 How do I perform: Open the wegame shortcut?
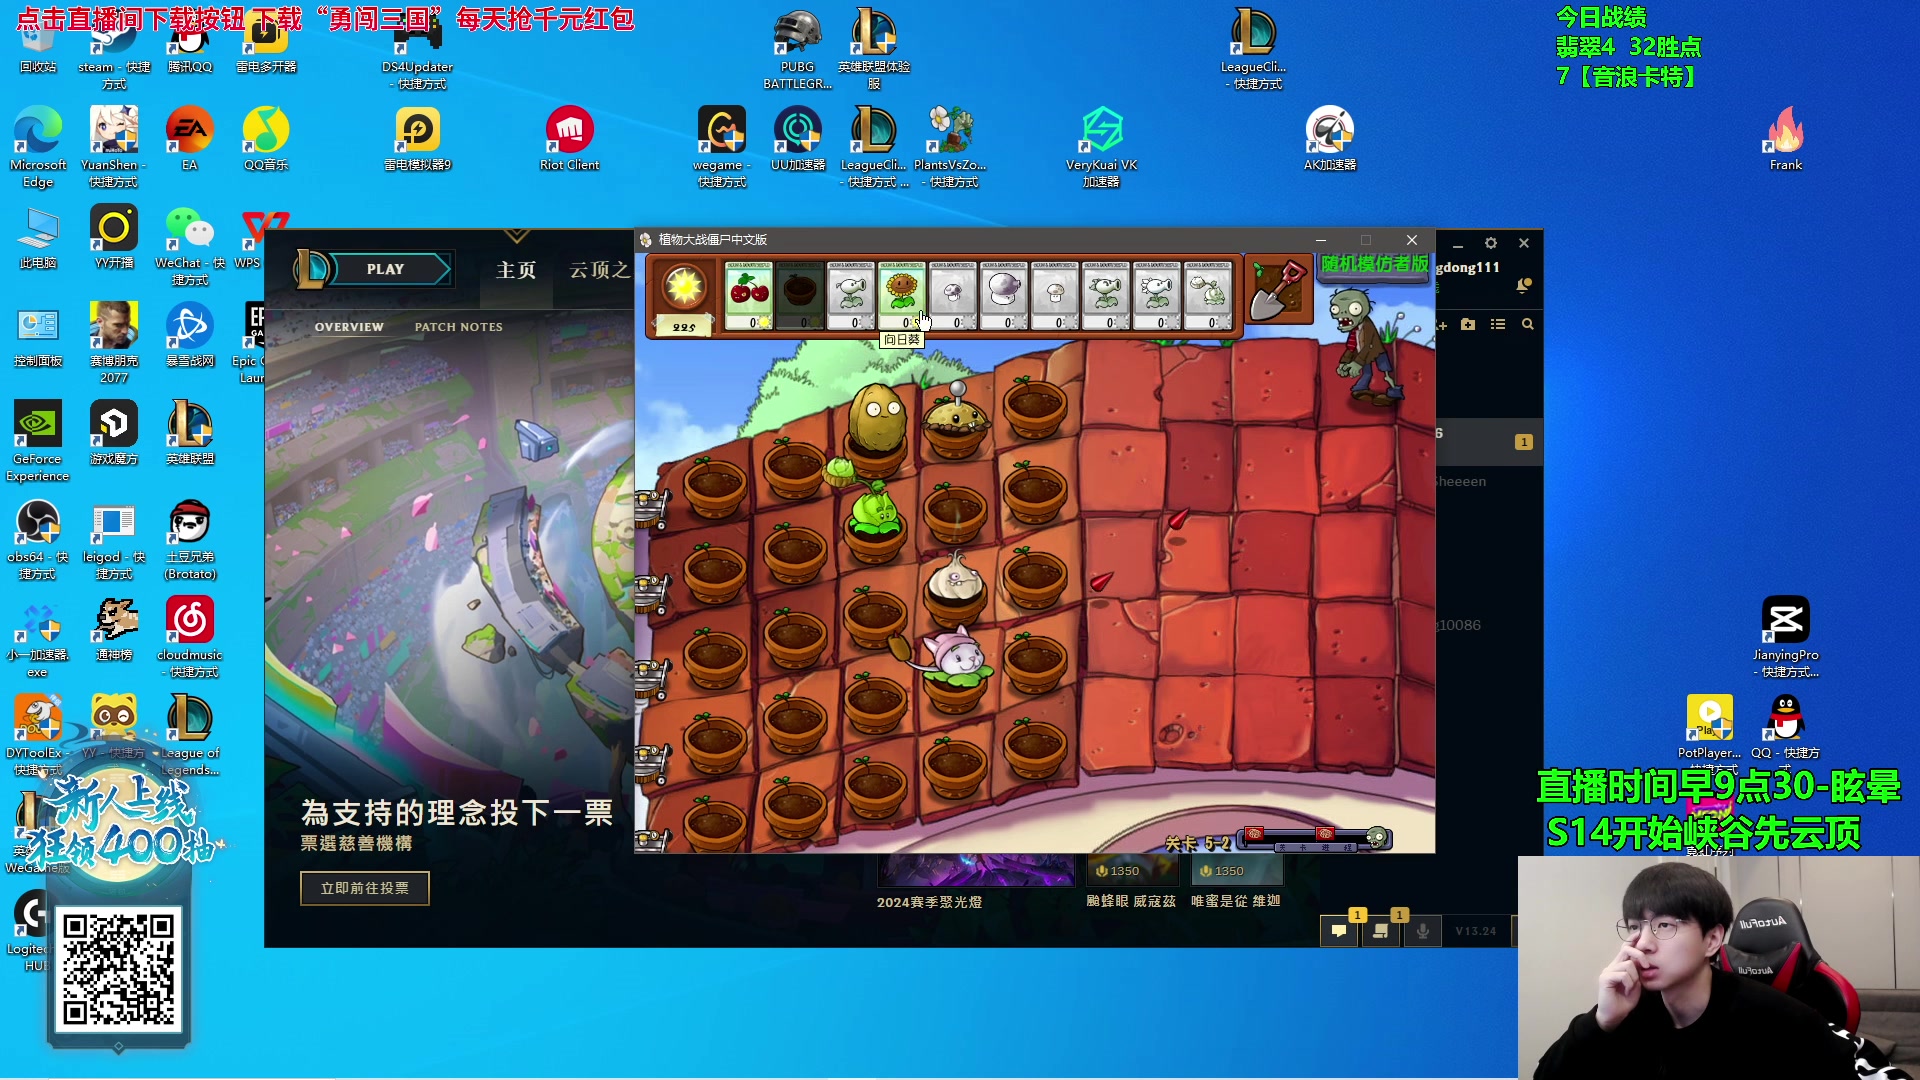point(722,145)
